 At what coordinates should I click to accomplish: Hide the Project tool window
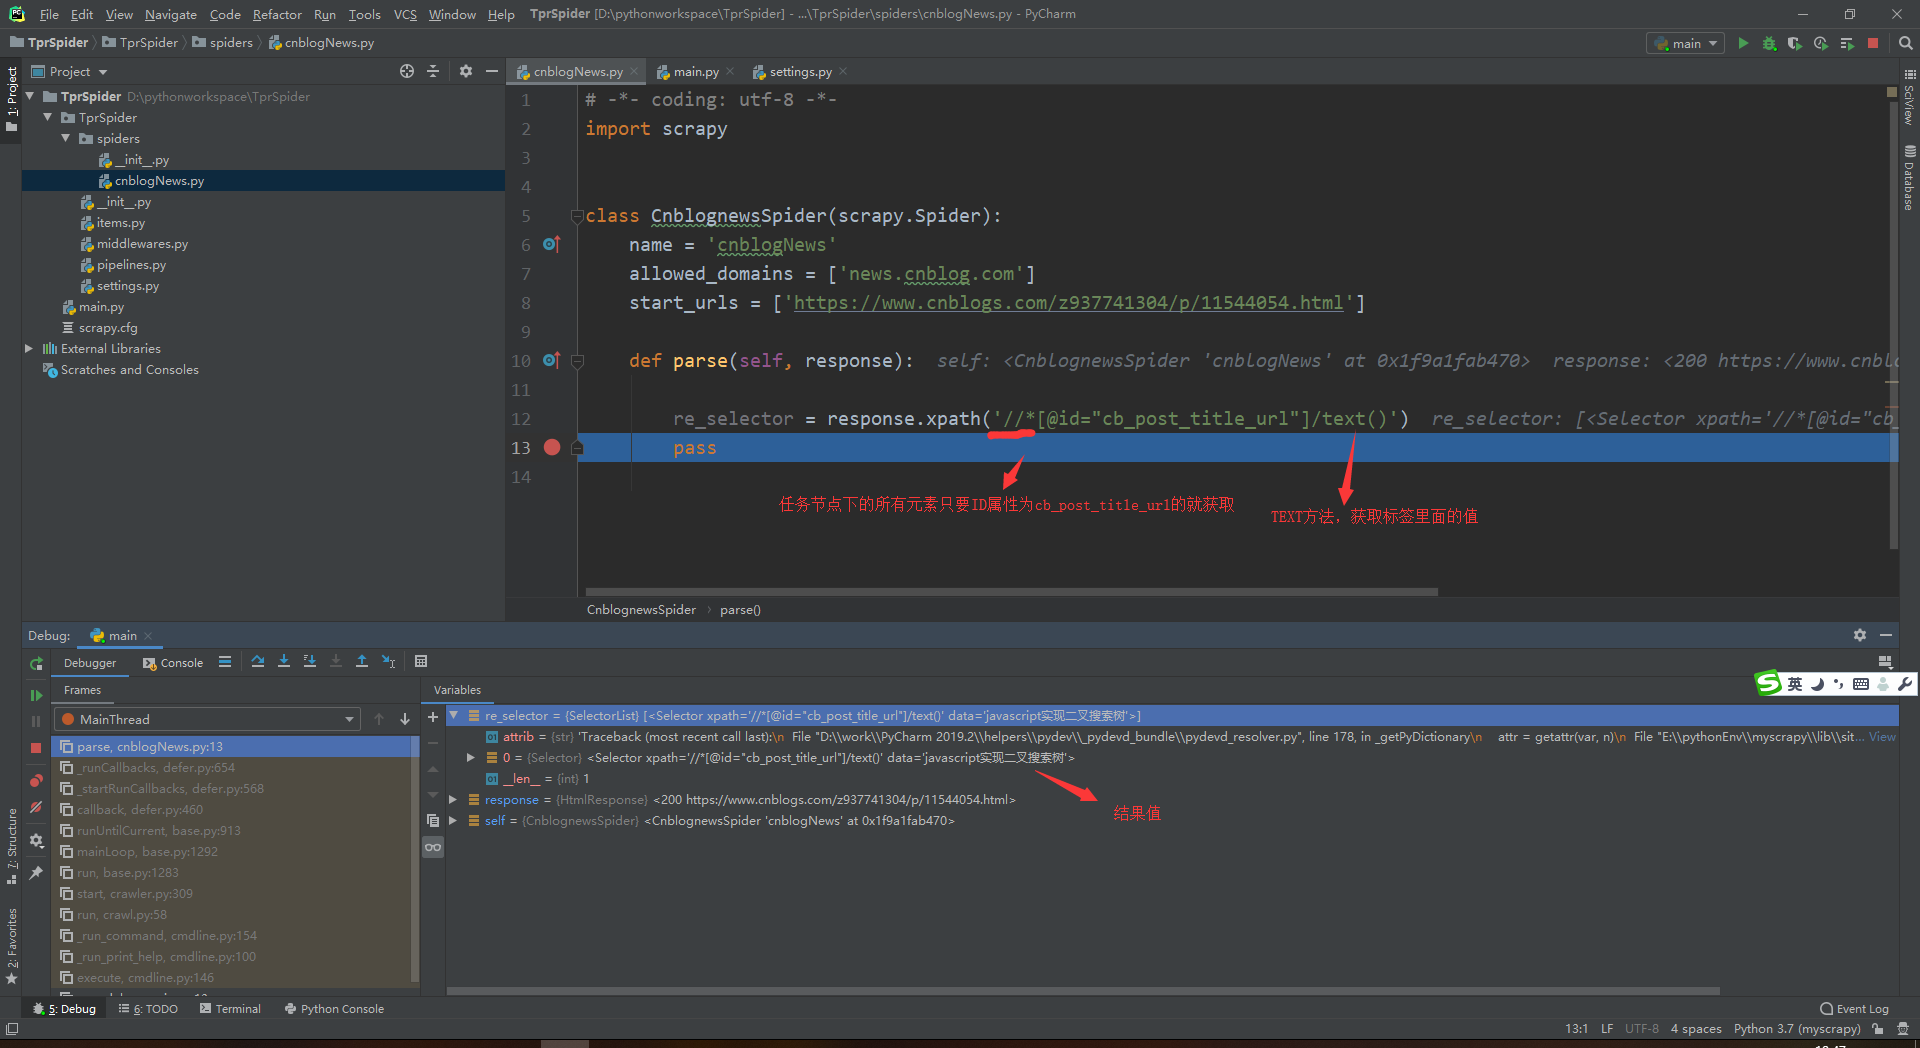491,71
